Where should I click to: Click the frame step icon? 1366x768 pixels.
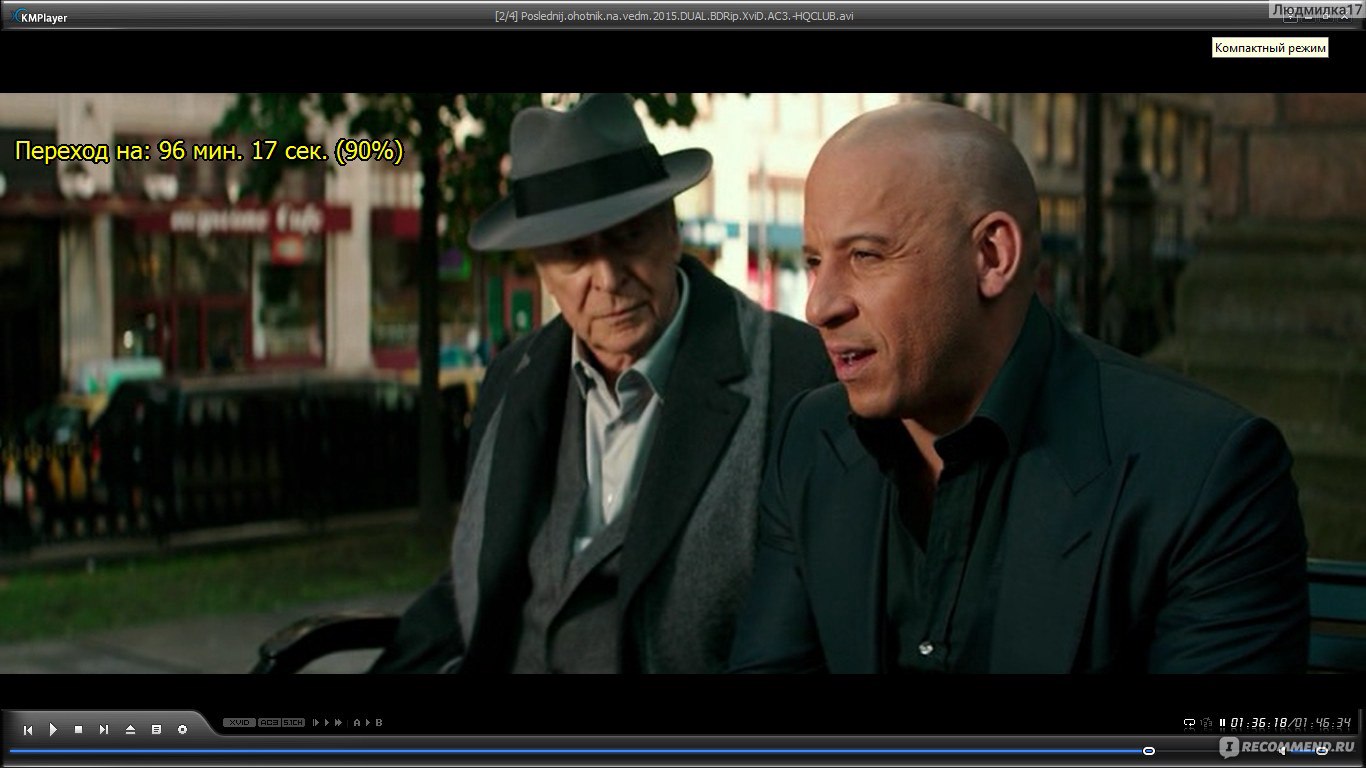coord(316,722)
